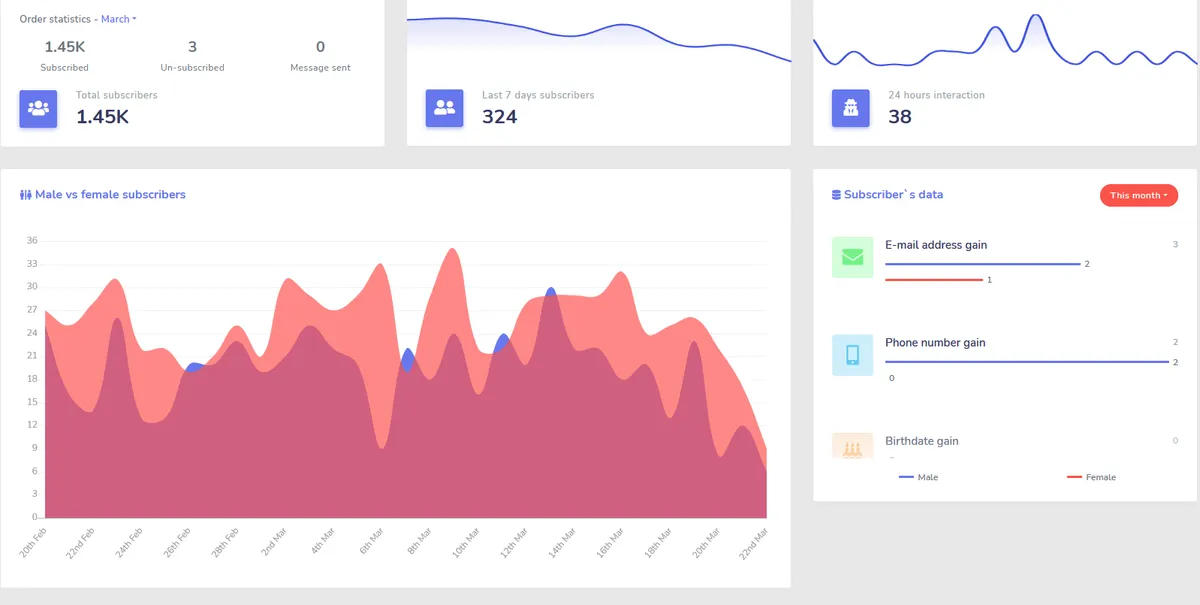Click the Male vs female subscribers title icon

pyautogui.click(x=26, y=195)
